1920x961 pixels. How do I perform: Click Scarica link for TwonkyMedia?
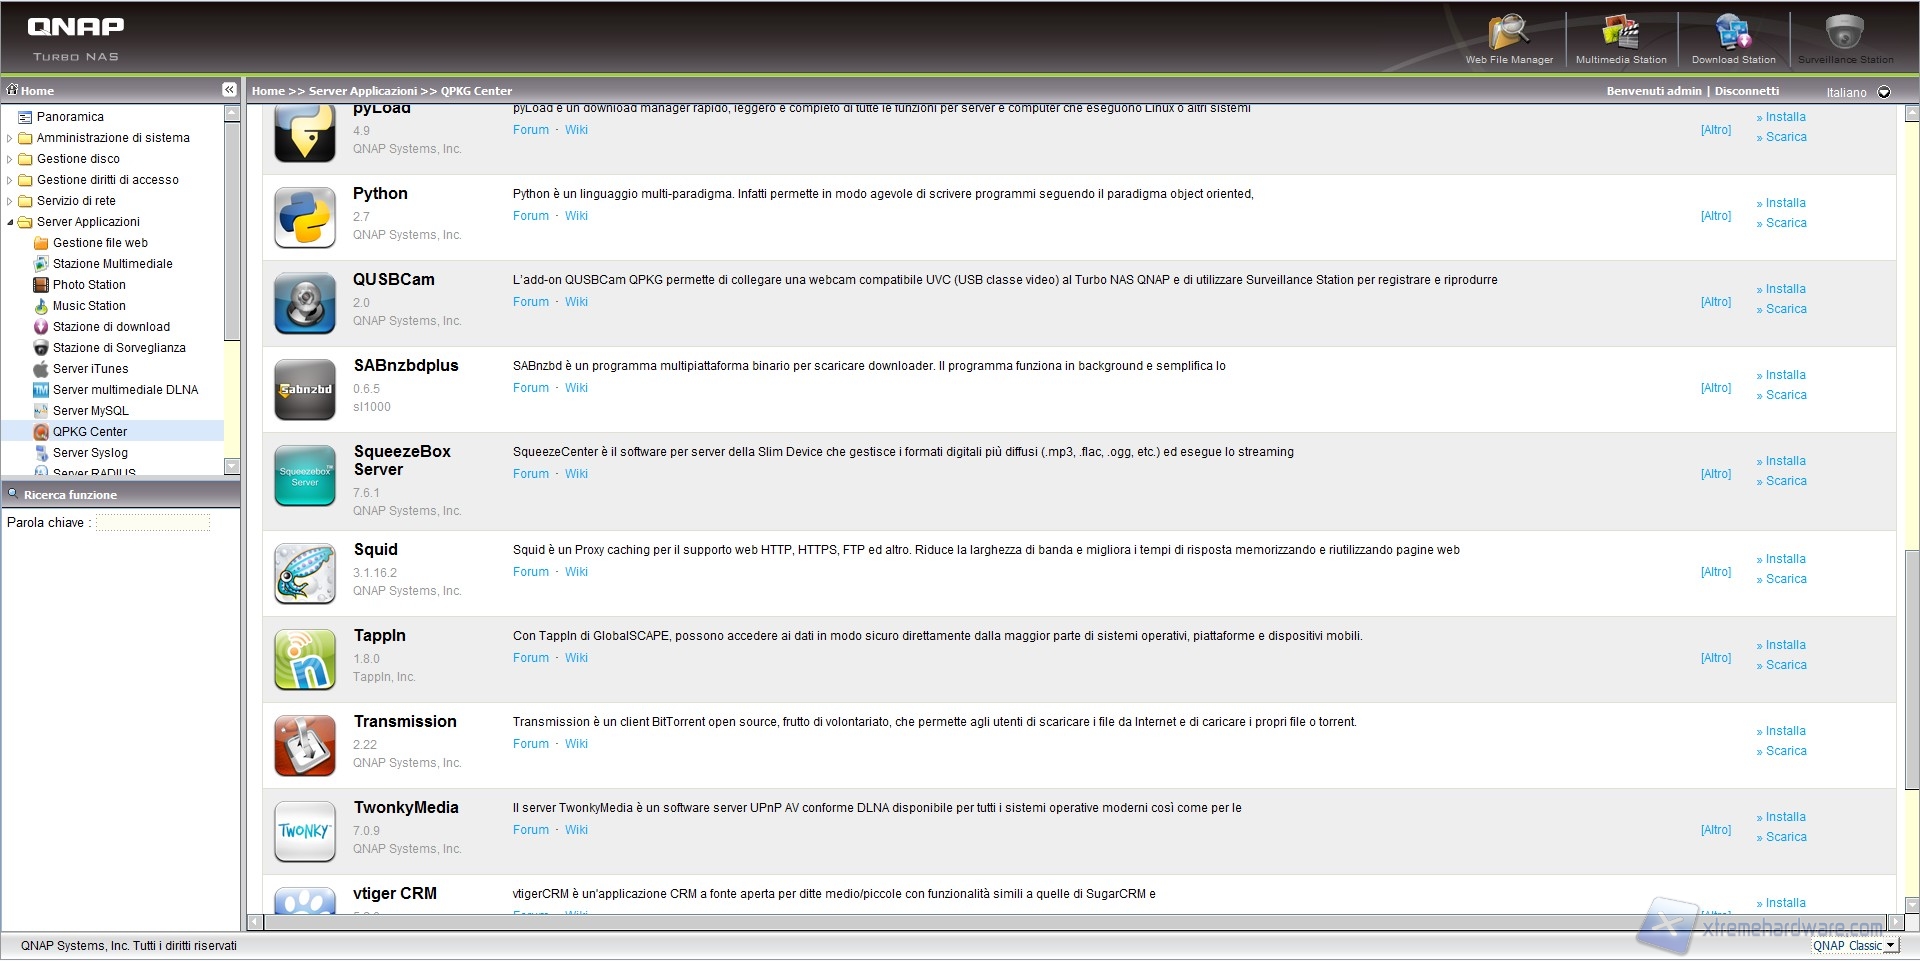pyautogui.click(x=1786, y=837)
